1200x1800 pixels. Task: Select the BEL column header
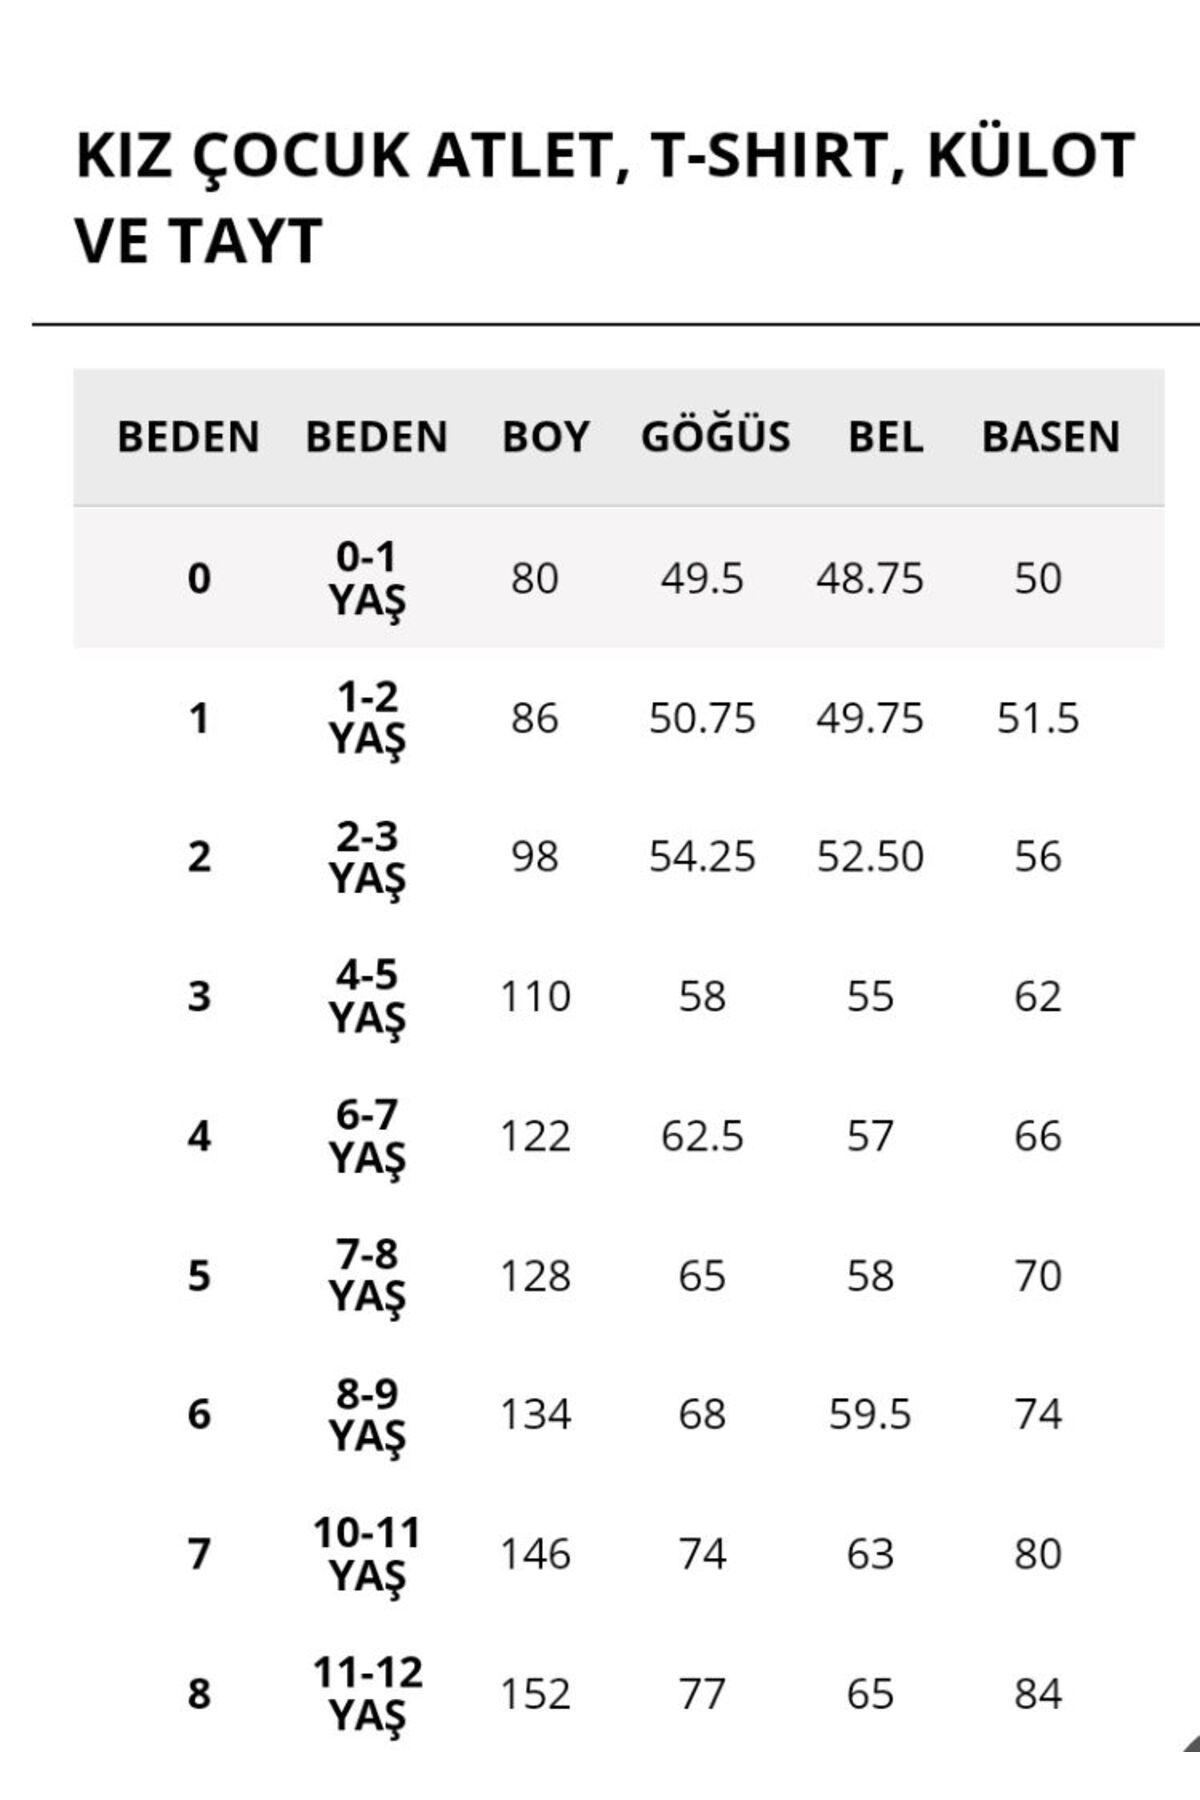[x=885, y=437]
